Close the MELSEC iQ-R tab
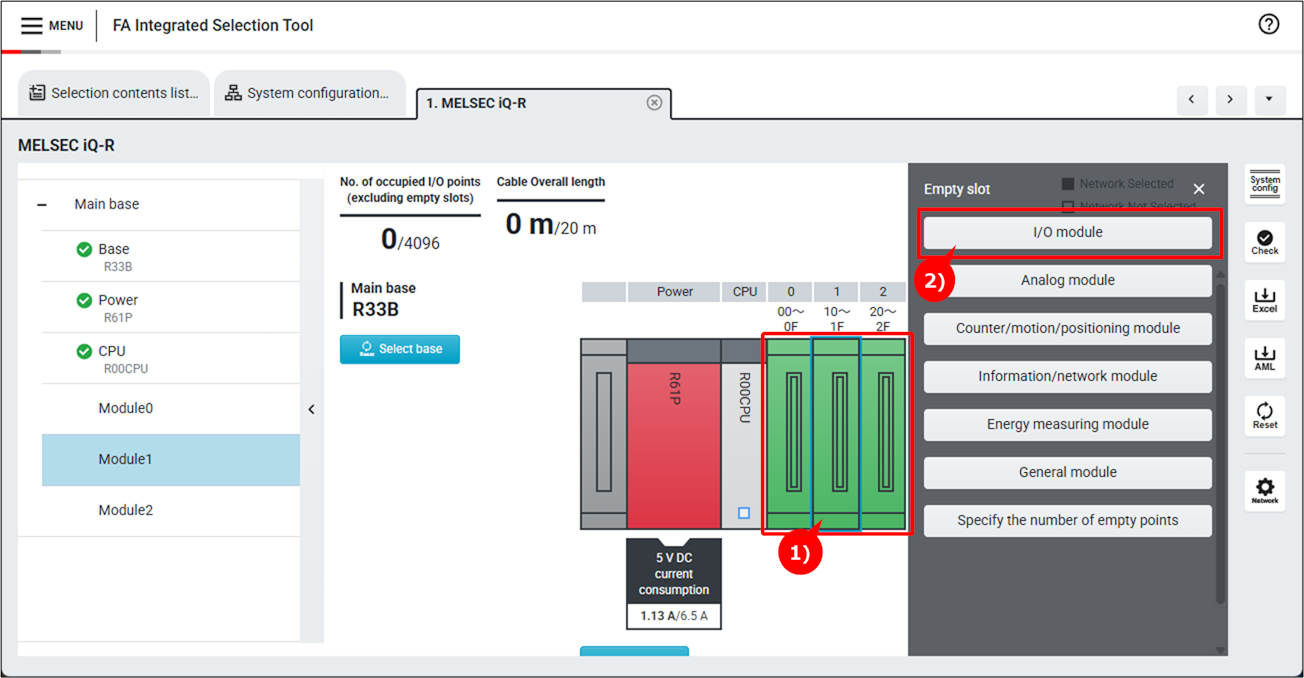1304x678 pixels. pos(654,103)
